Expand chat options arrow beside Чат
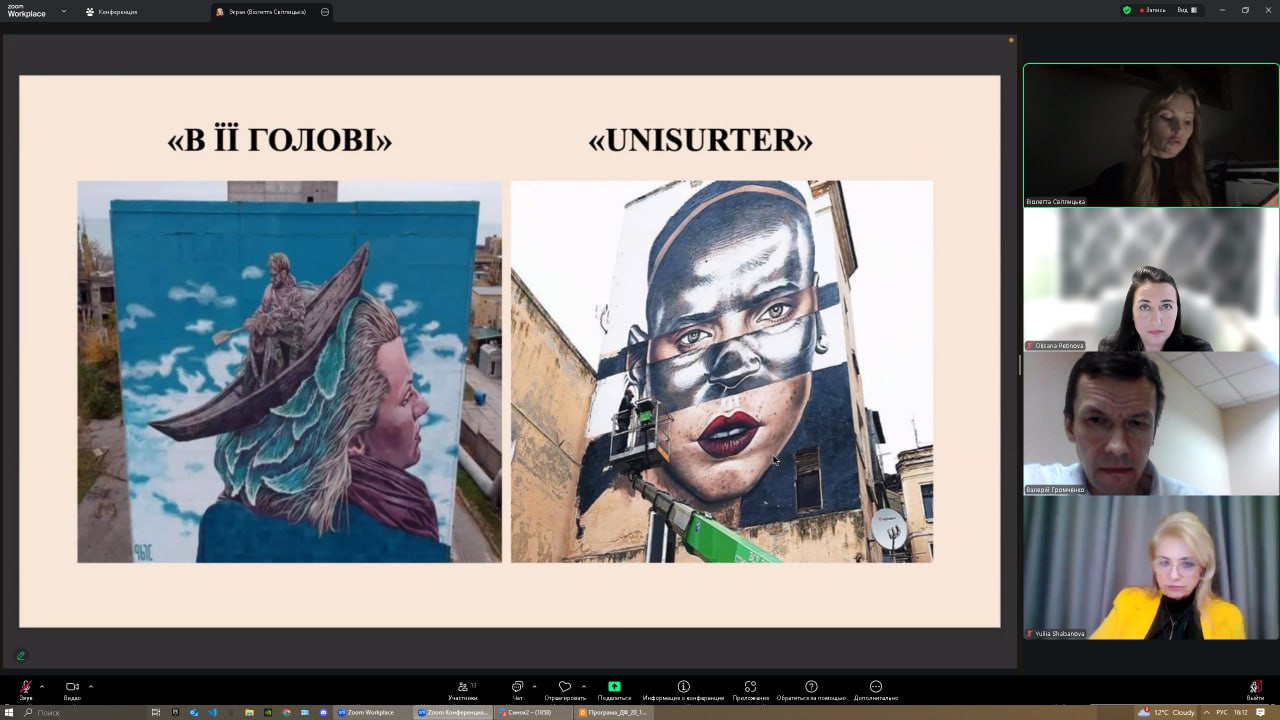Image resolution: width=1280 pixels, height=720 pixels. 534,686
